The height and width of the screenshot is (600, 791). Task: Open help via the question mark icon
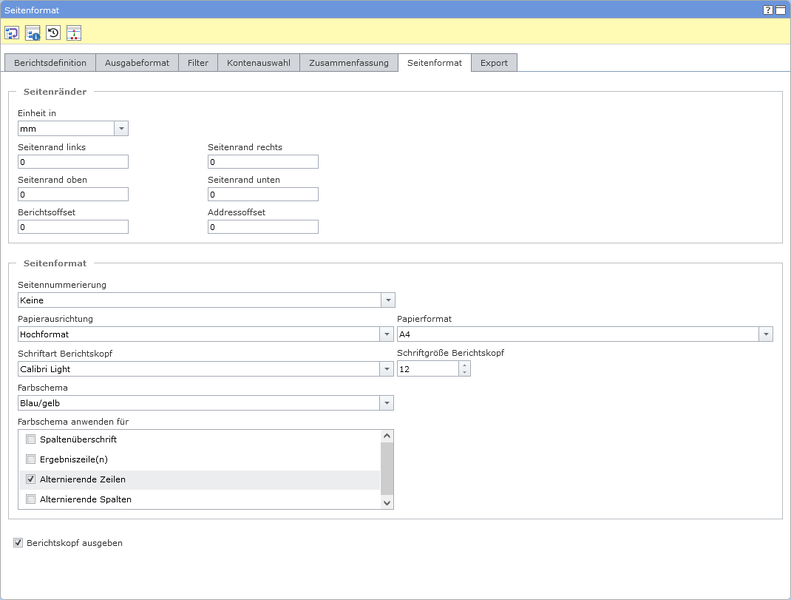pos(768,9)
